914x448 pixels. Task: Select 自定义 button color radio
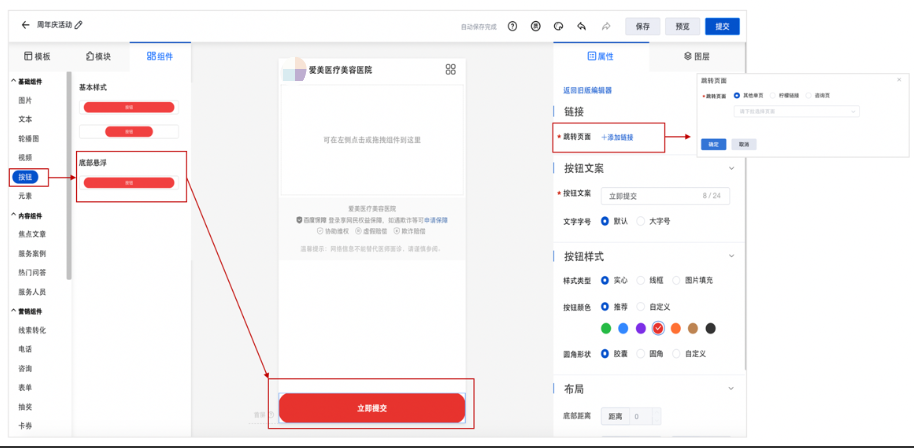point(641,306)
